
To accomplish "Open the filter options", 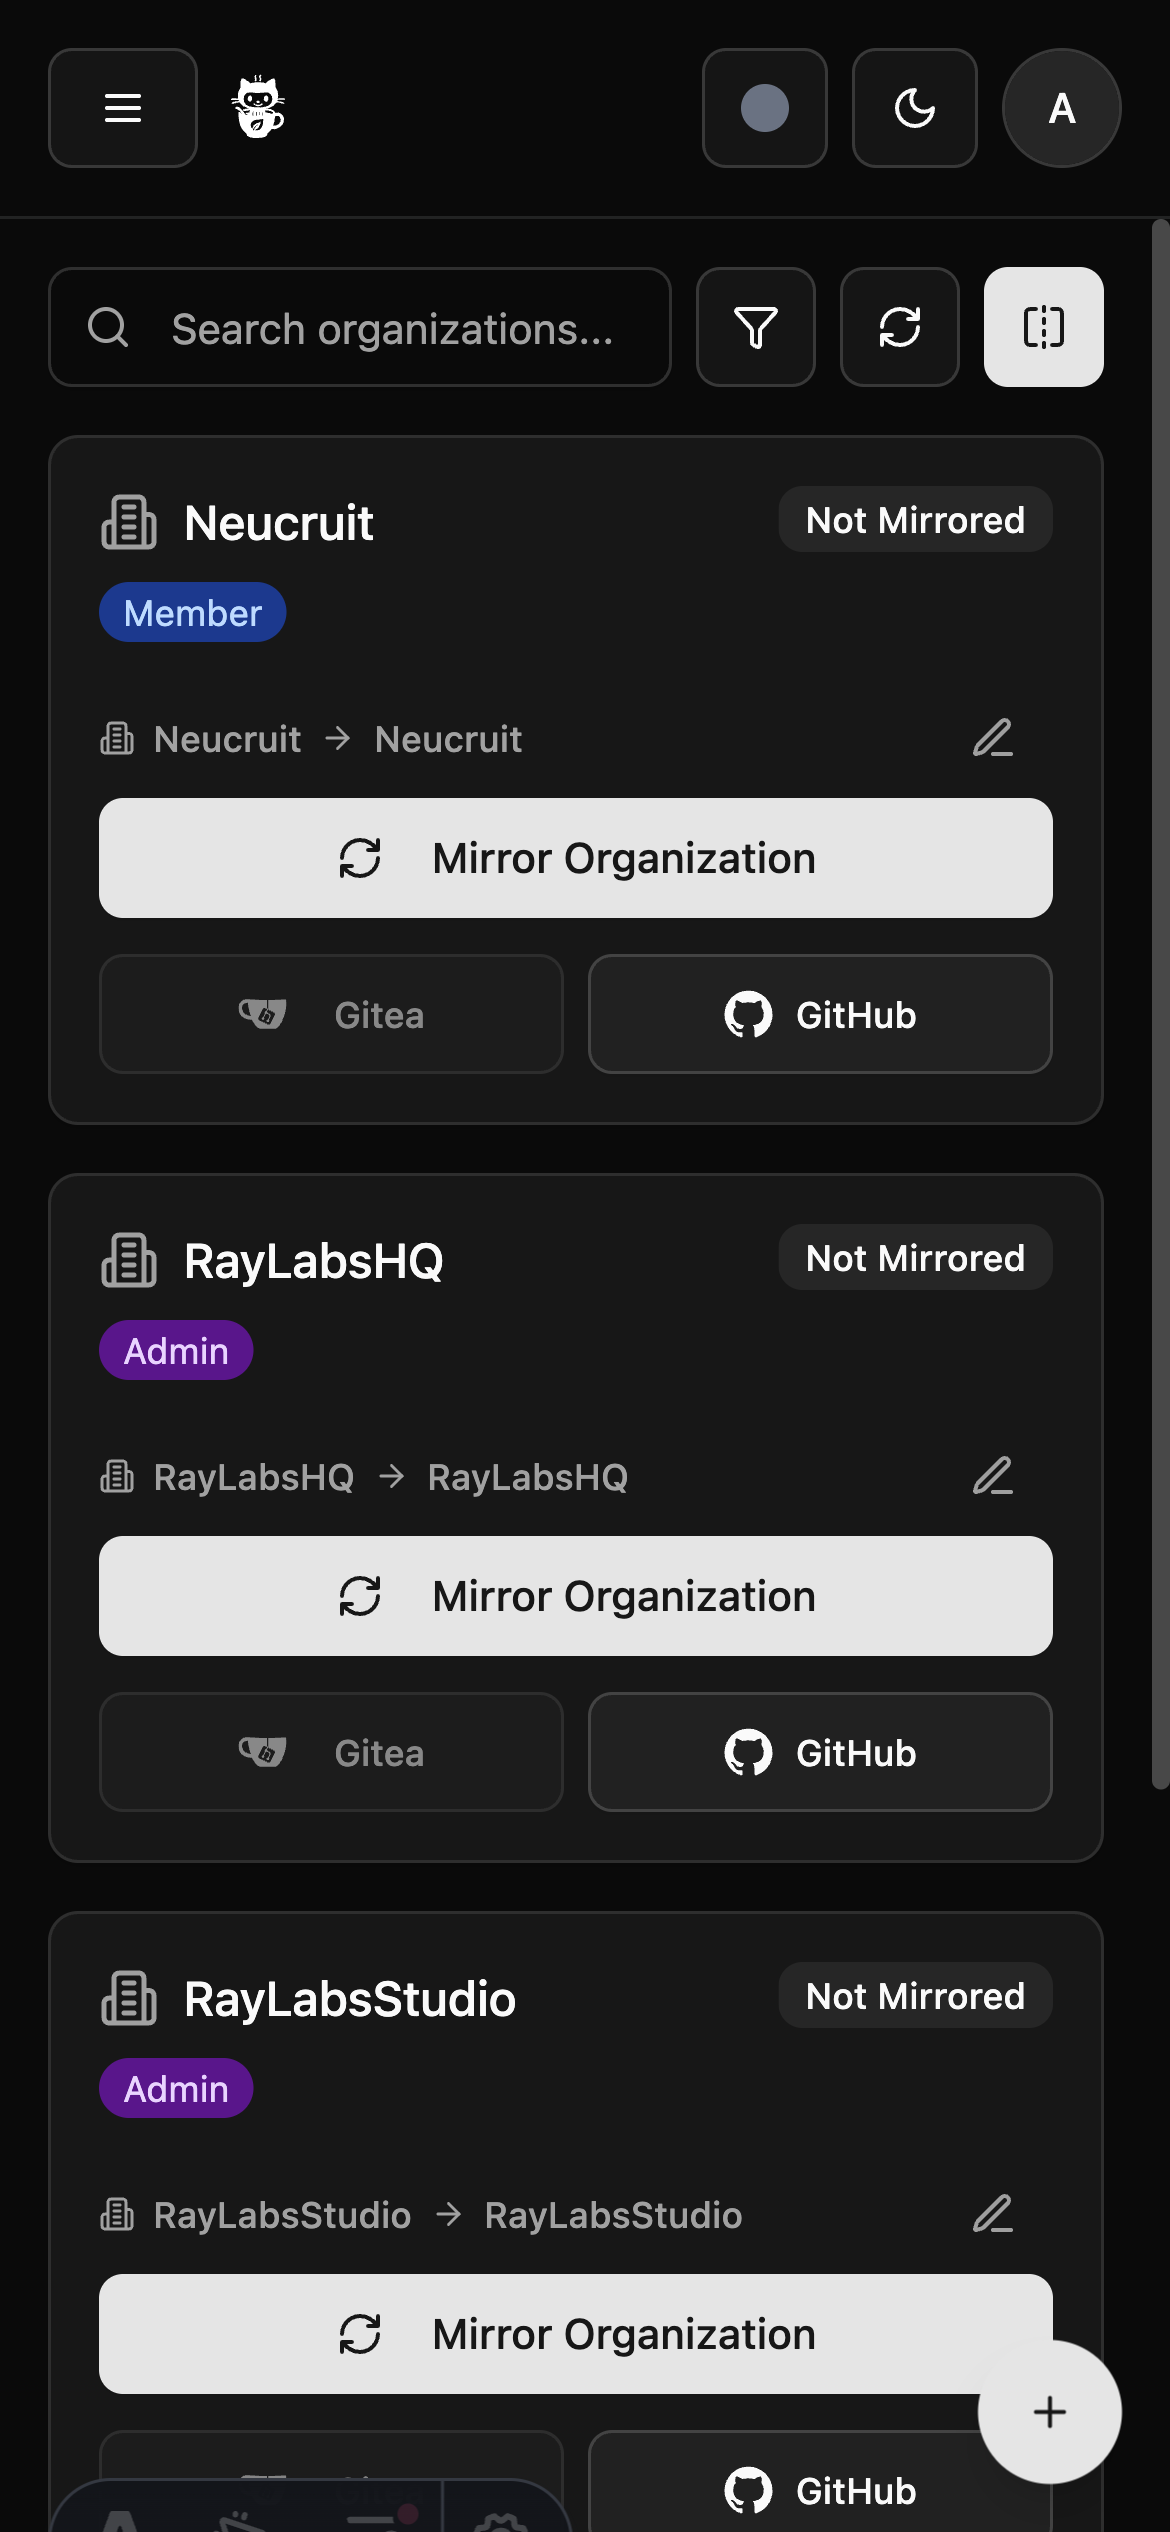I will (755, 328).
